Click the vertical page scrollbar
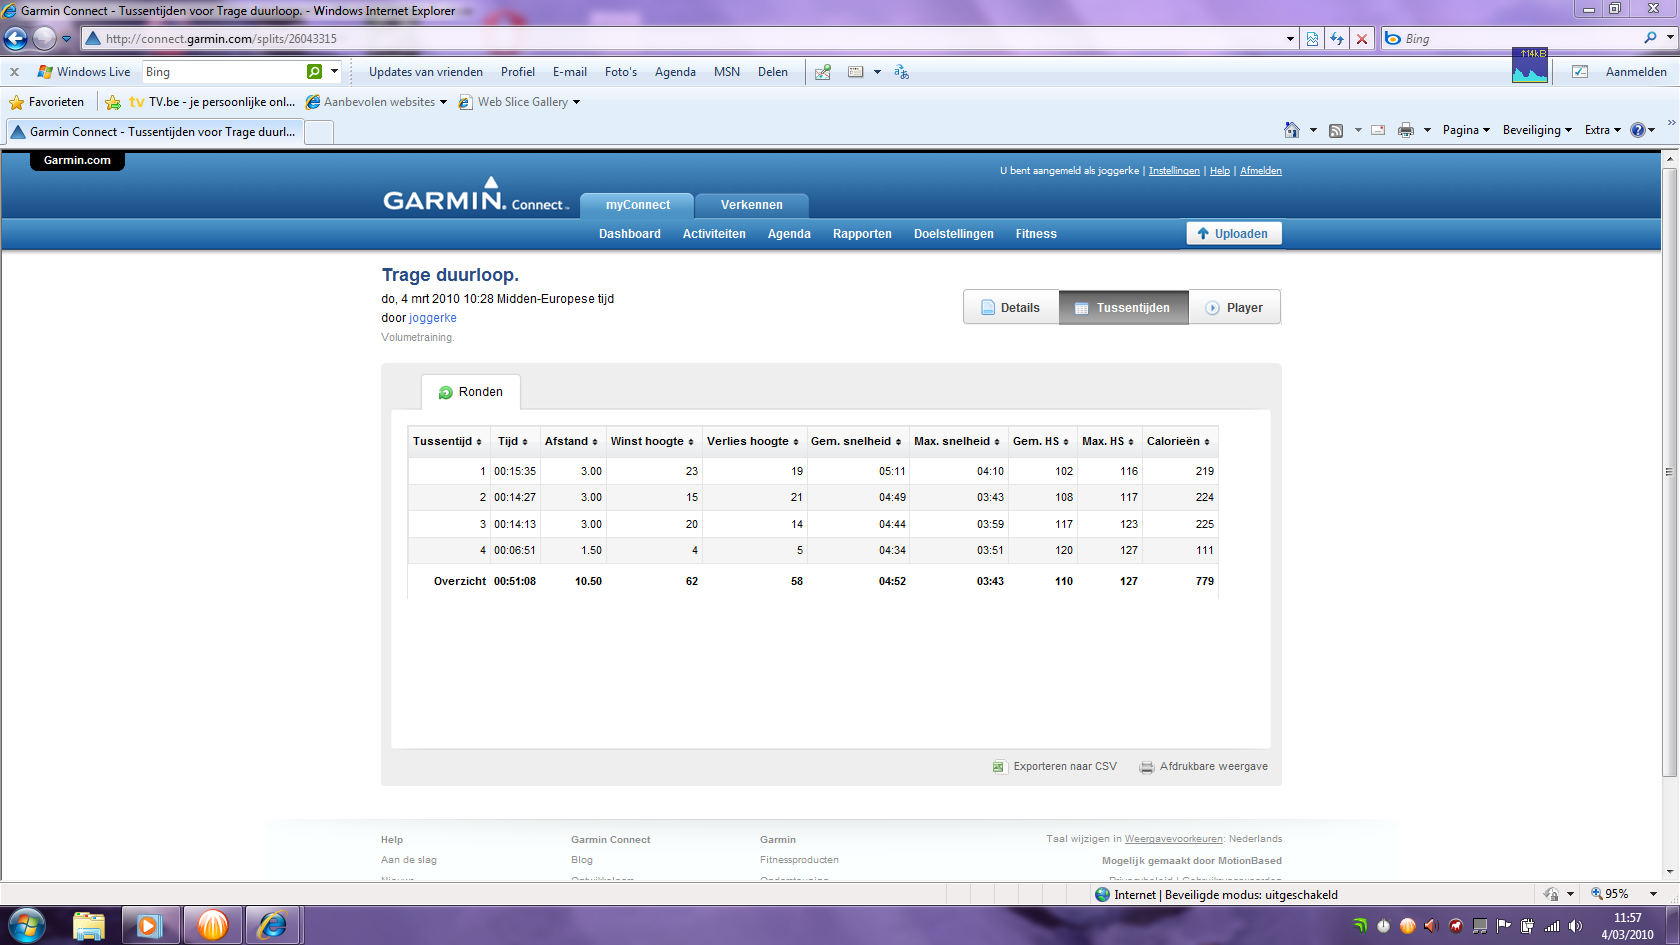Viewport: 1680px width, 945px height. (x=1669, y=470)
